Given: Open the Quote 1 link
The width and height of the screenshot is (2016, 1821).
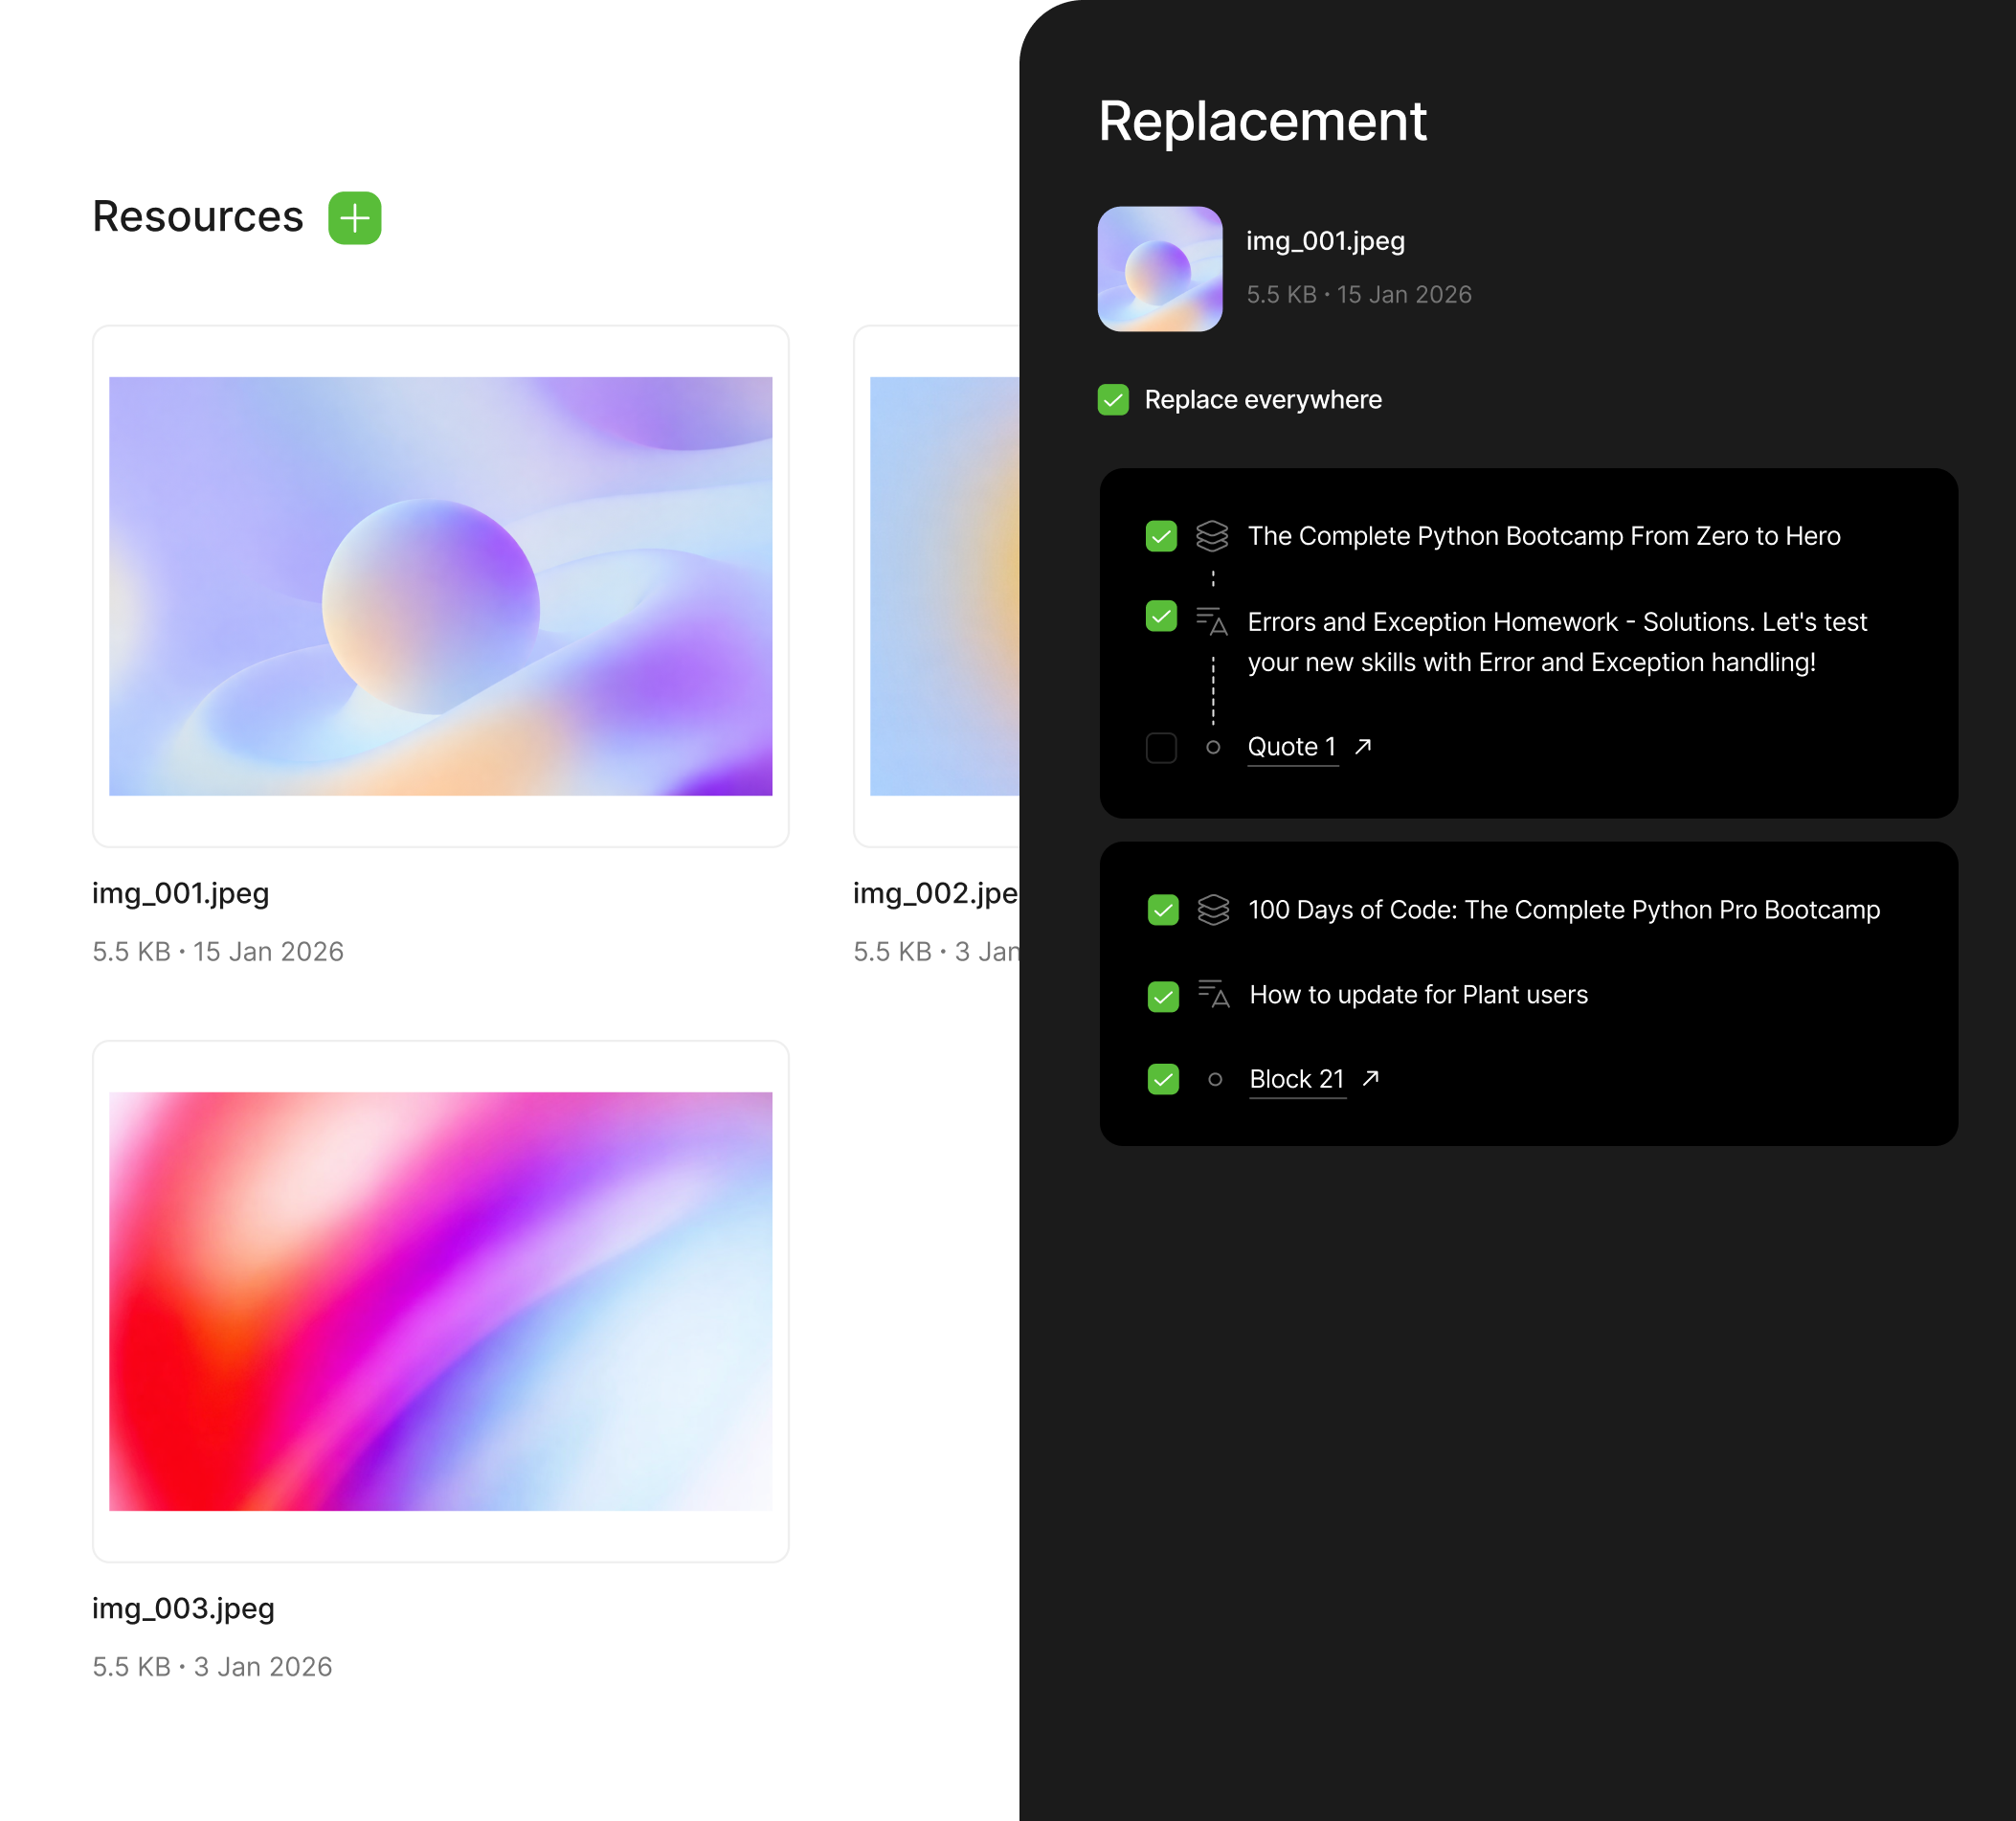Looking at the screenshot, I should coord(1291,747).
